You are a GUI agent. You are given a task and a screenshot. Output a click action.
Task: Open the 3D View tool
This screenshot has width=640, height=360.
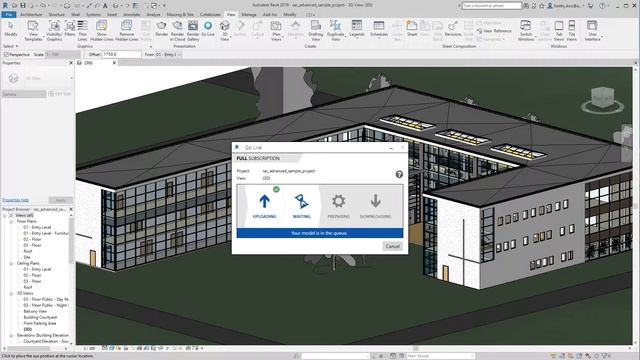[x=224, y=31]
